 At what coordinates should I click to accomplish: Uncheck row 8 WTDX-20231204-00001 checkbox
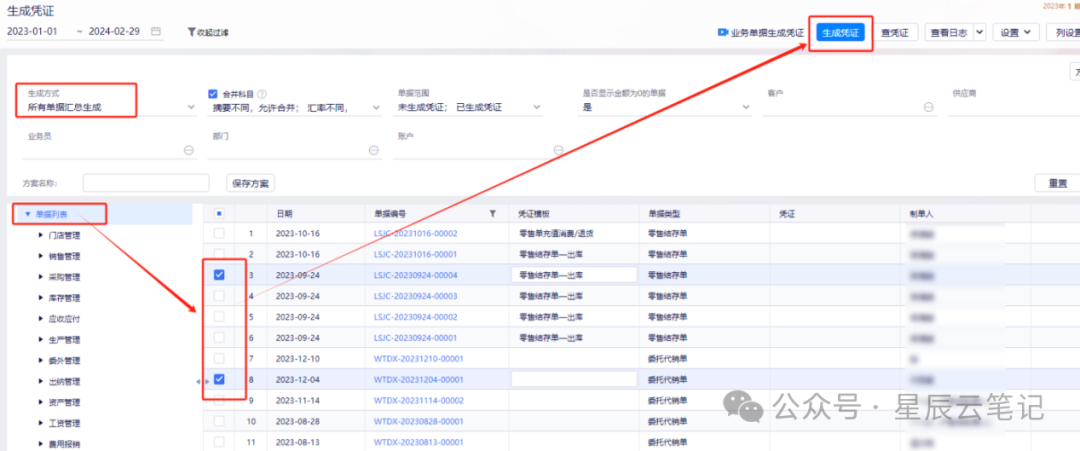(x=219, y=379)
